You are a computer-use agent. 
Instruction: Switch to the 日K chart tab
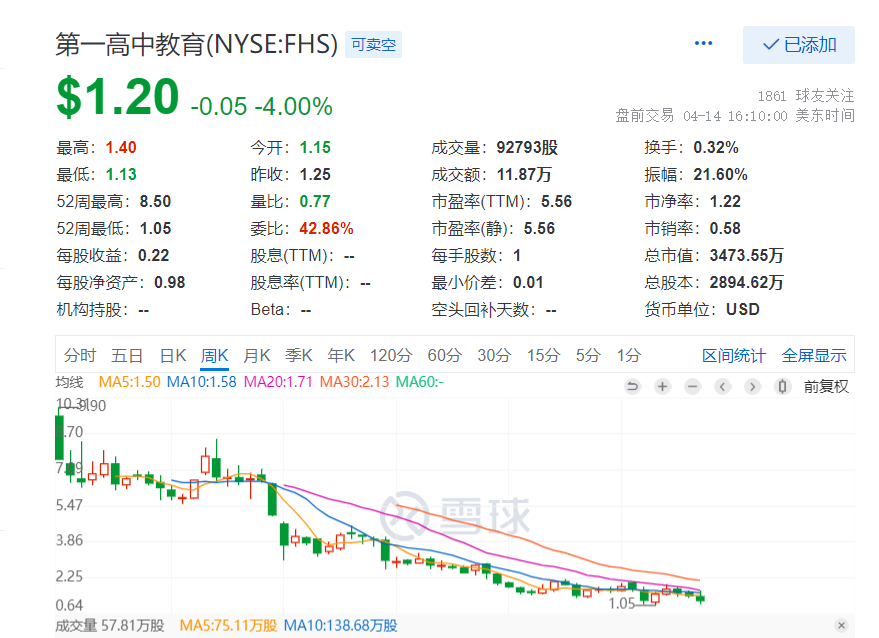pos(173,355)
